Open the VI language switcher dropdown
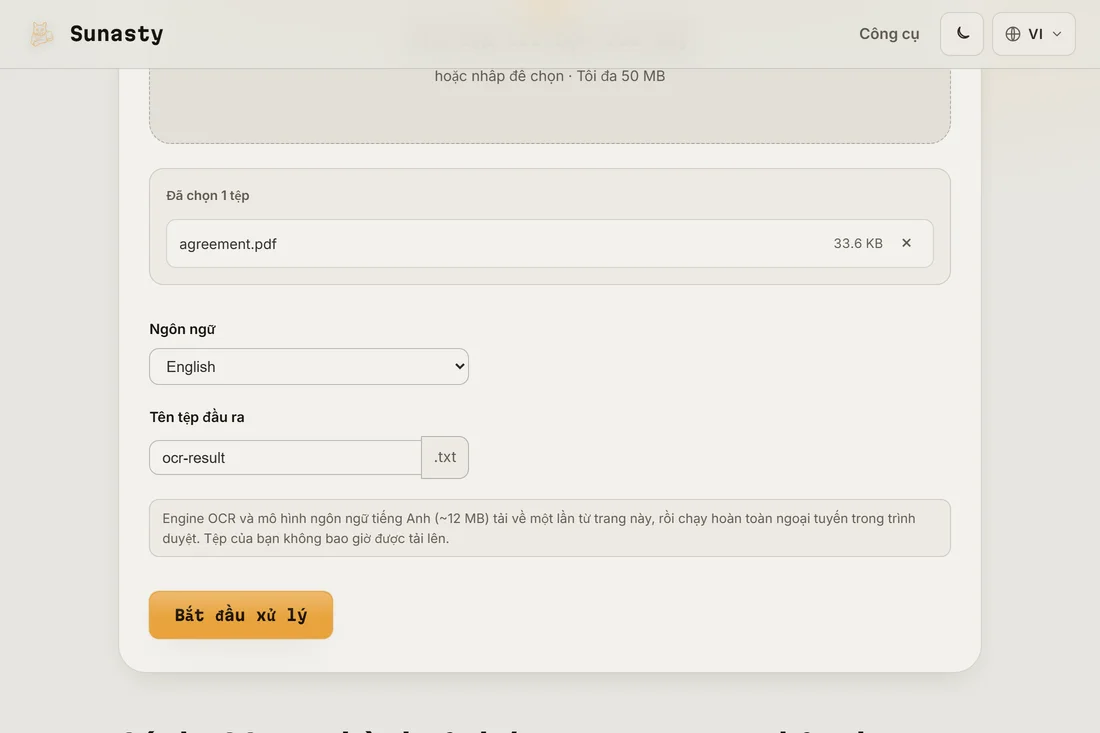 pyautogui.click(x=1033, y=34)
